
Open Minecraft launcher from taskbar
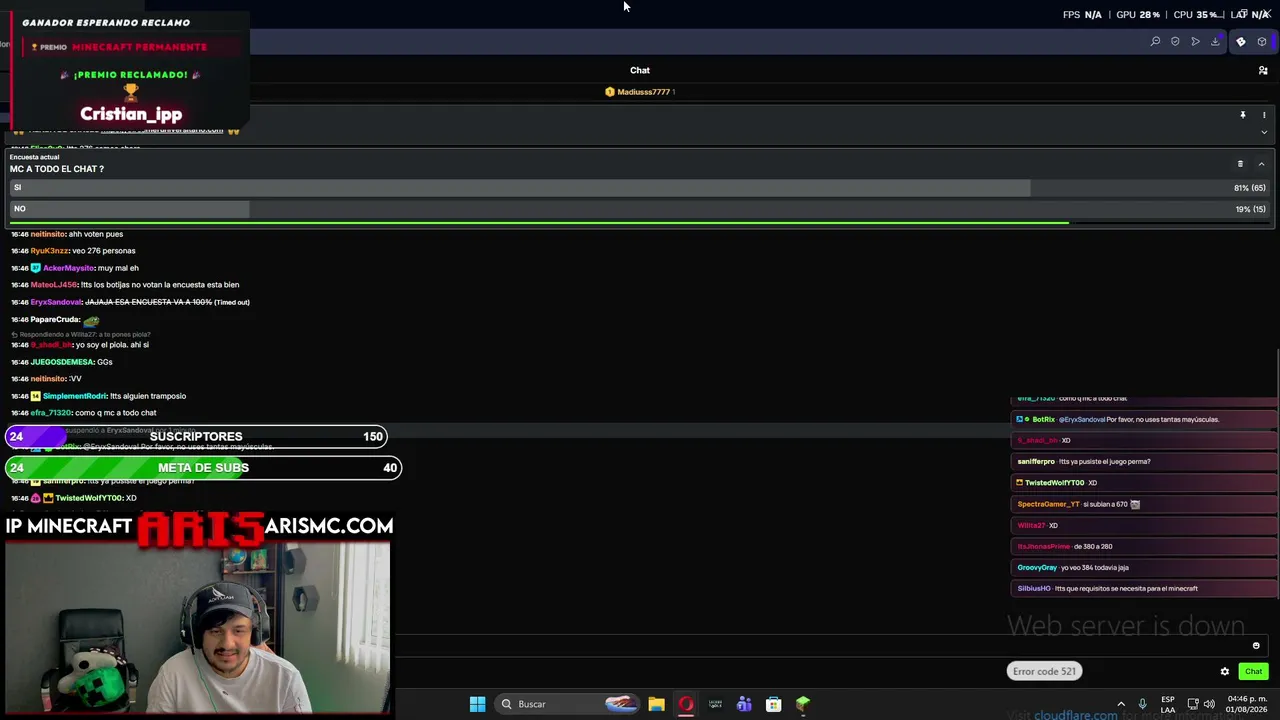(802, 704)
